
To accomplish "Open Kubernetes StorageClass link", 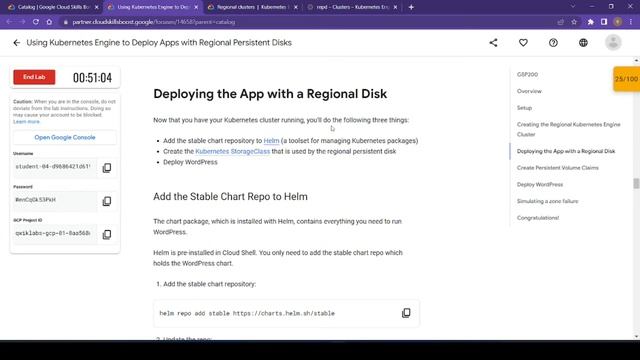I will (233, 151).
